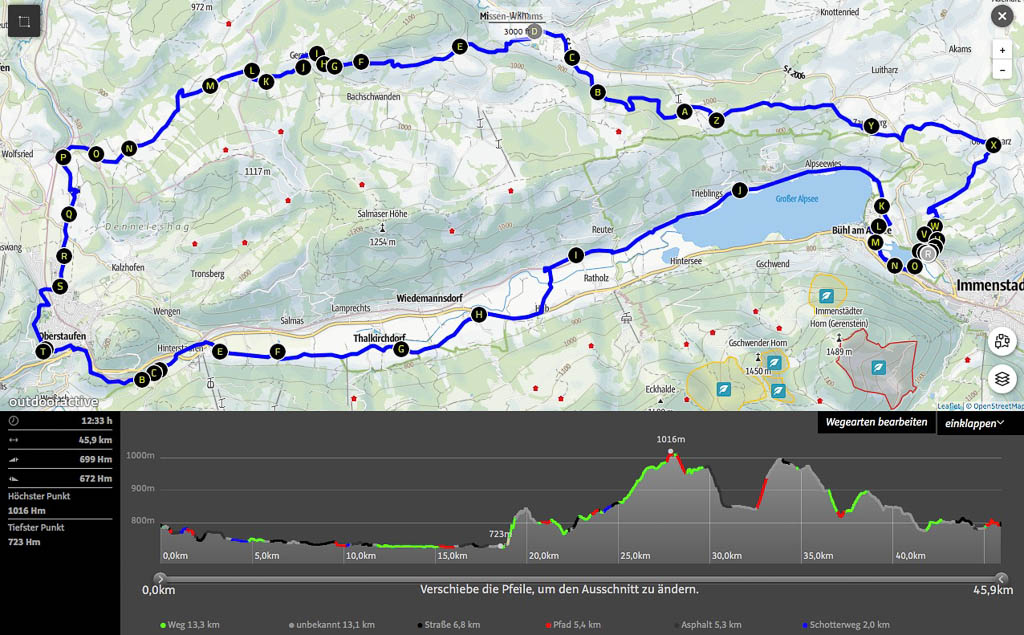1024x635 pixels.
Task: Click the nature reserve icon inside red outline
Action: (x=878, y=367)
